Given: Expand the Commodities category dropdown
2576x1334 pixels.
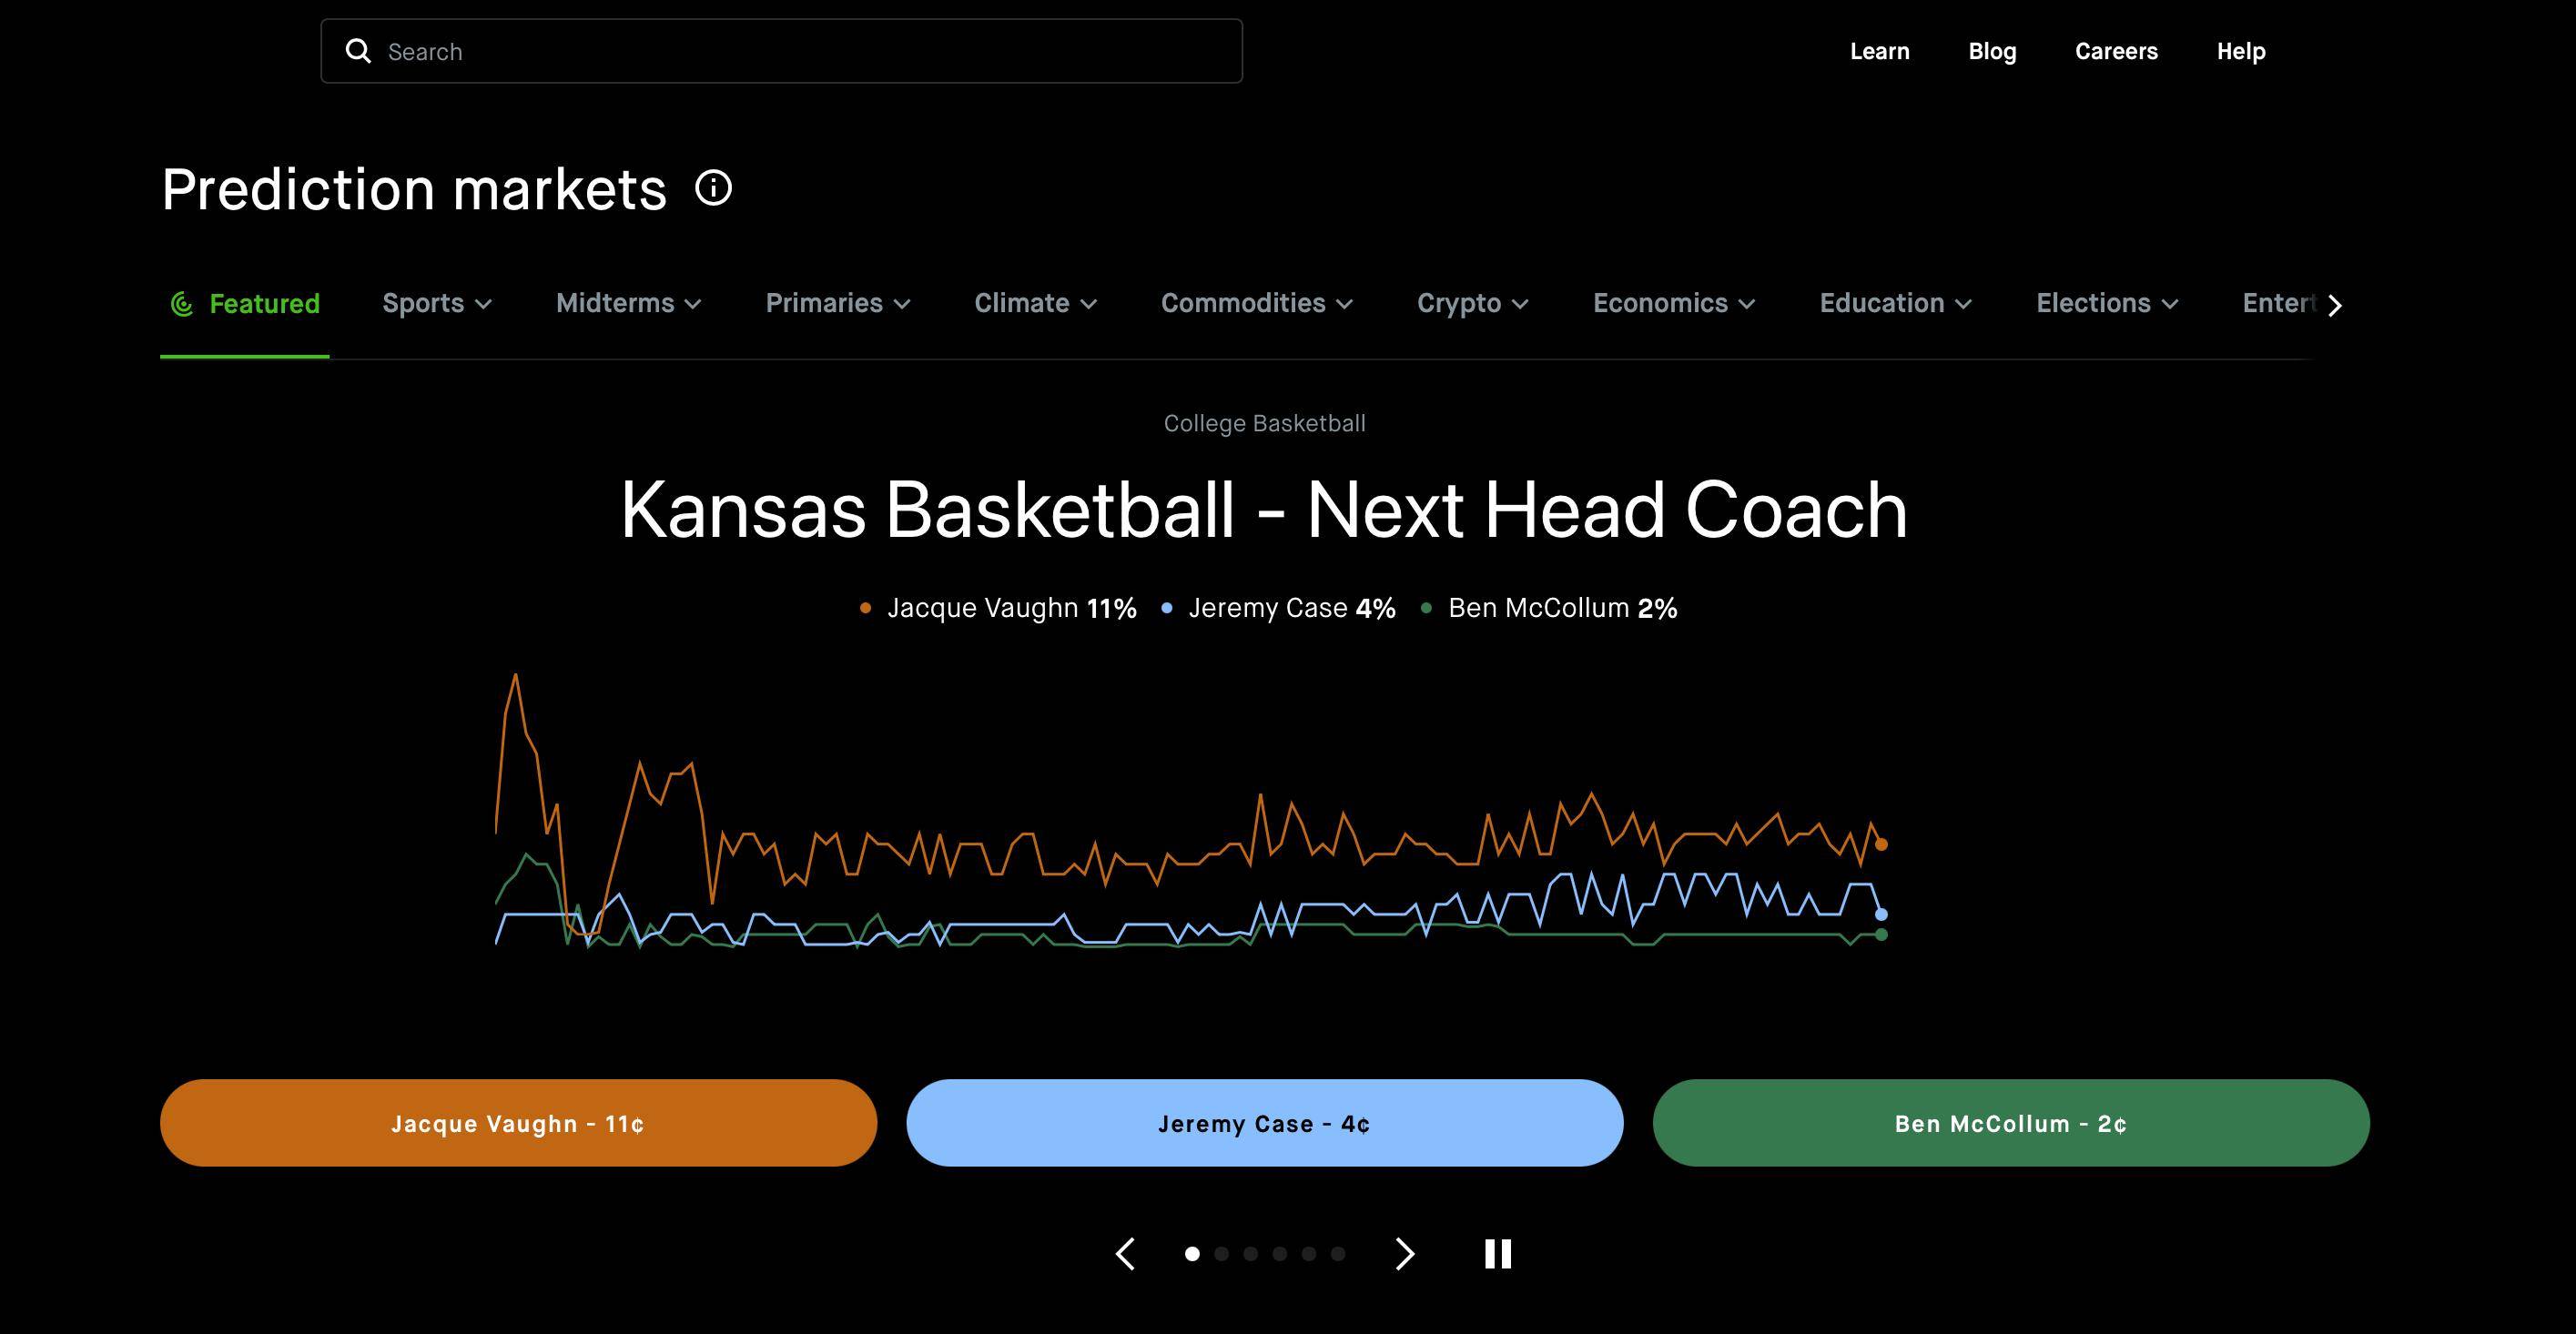Looking at the screenshot, I should pyautogui.click(x=1257, y=303).
